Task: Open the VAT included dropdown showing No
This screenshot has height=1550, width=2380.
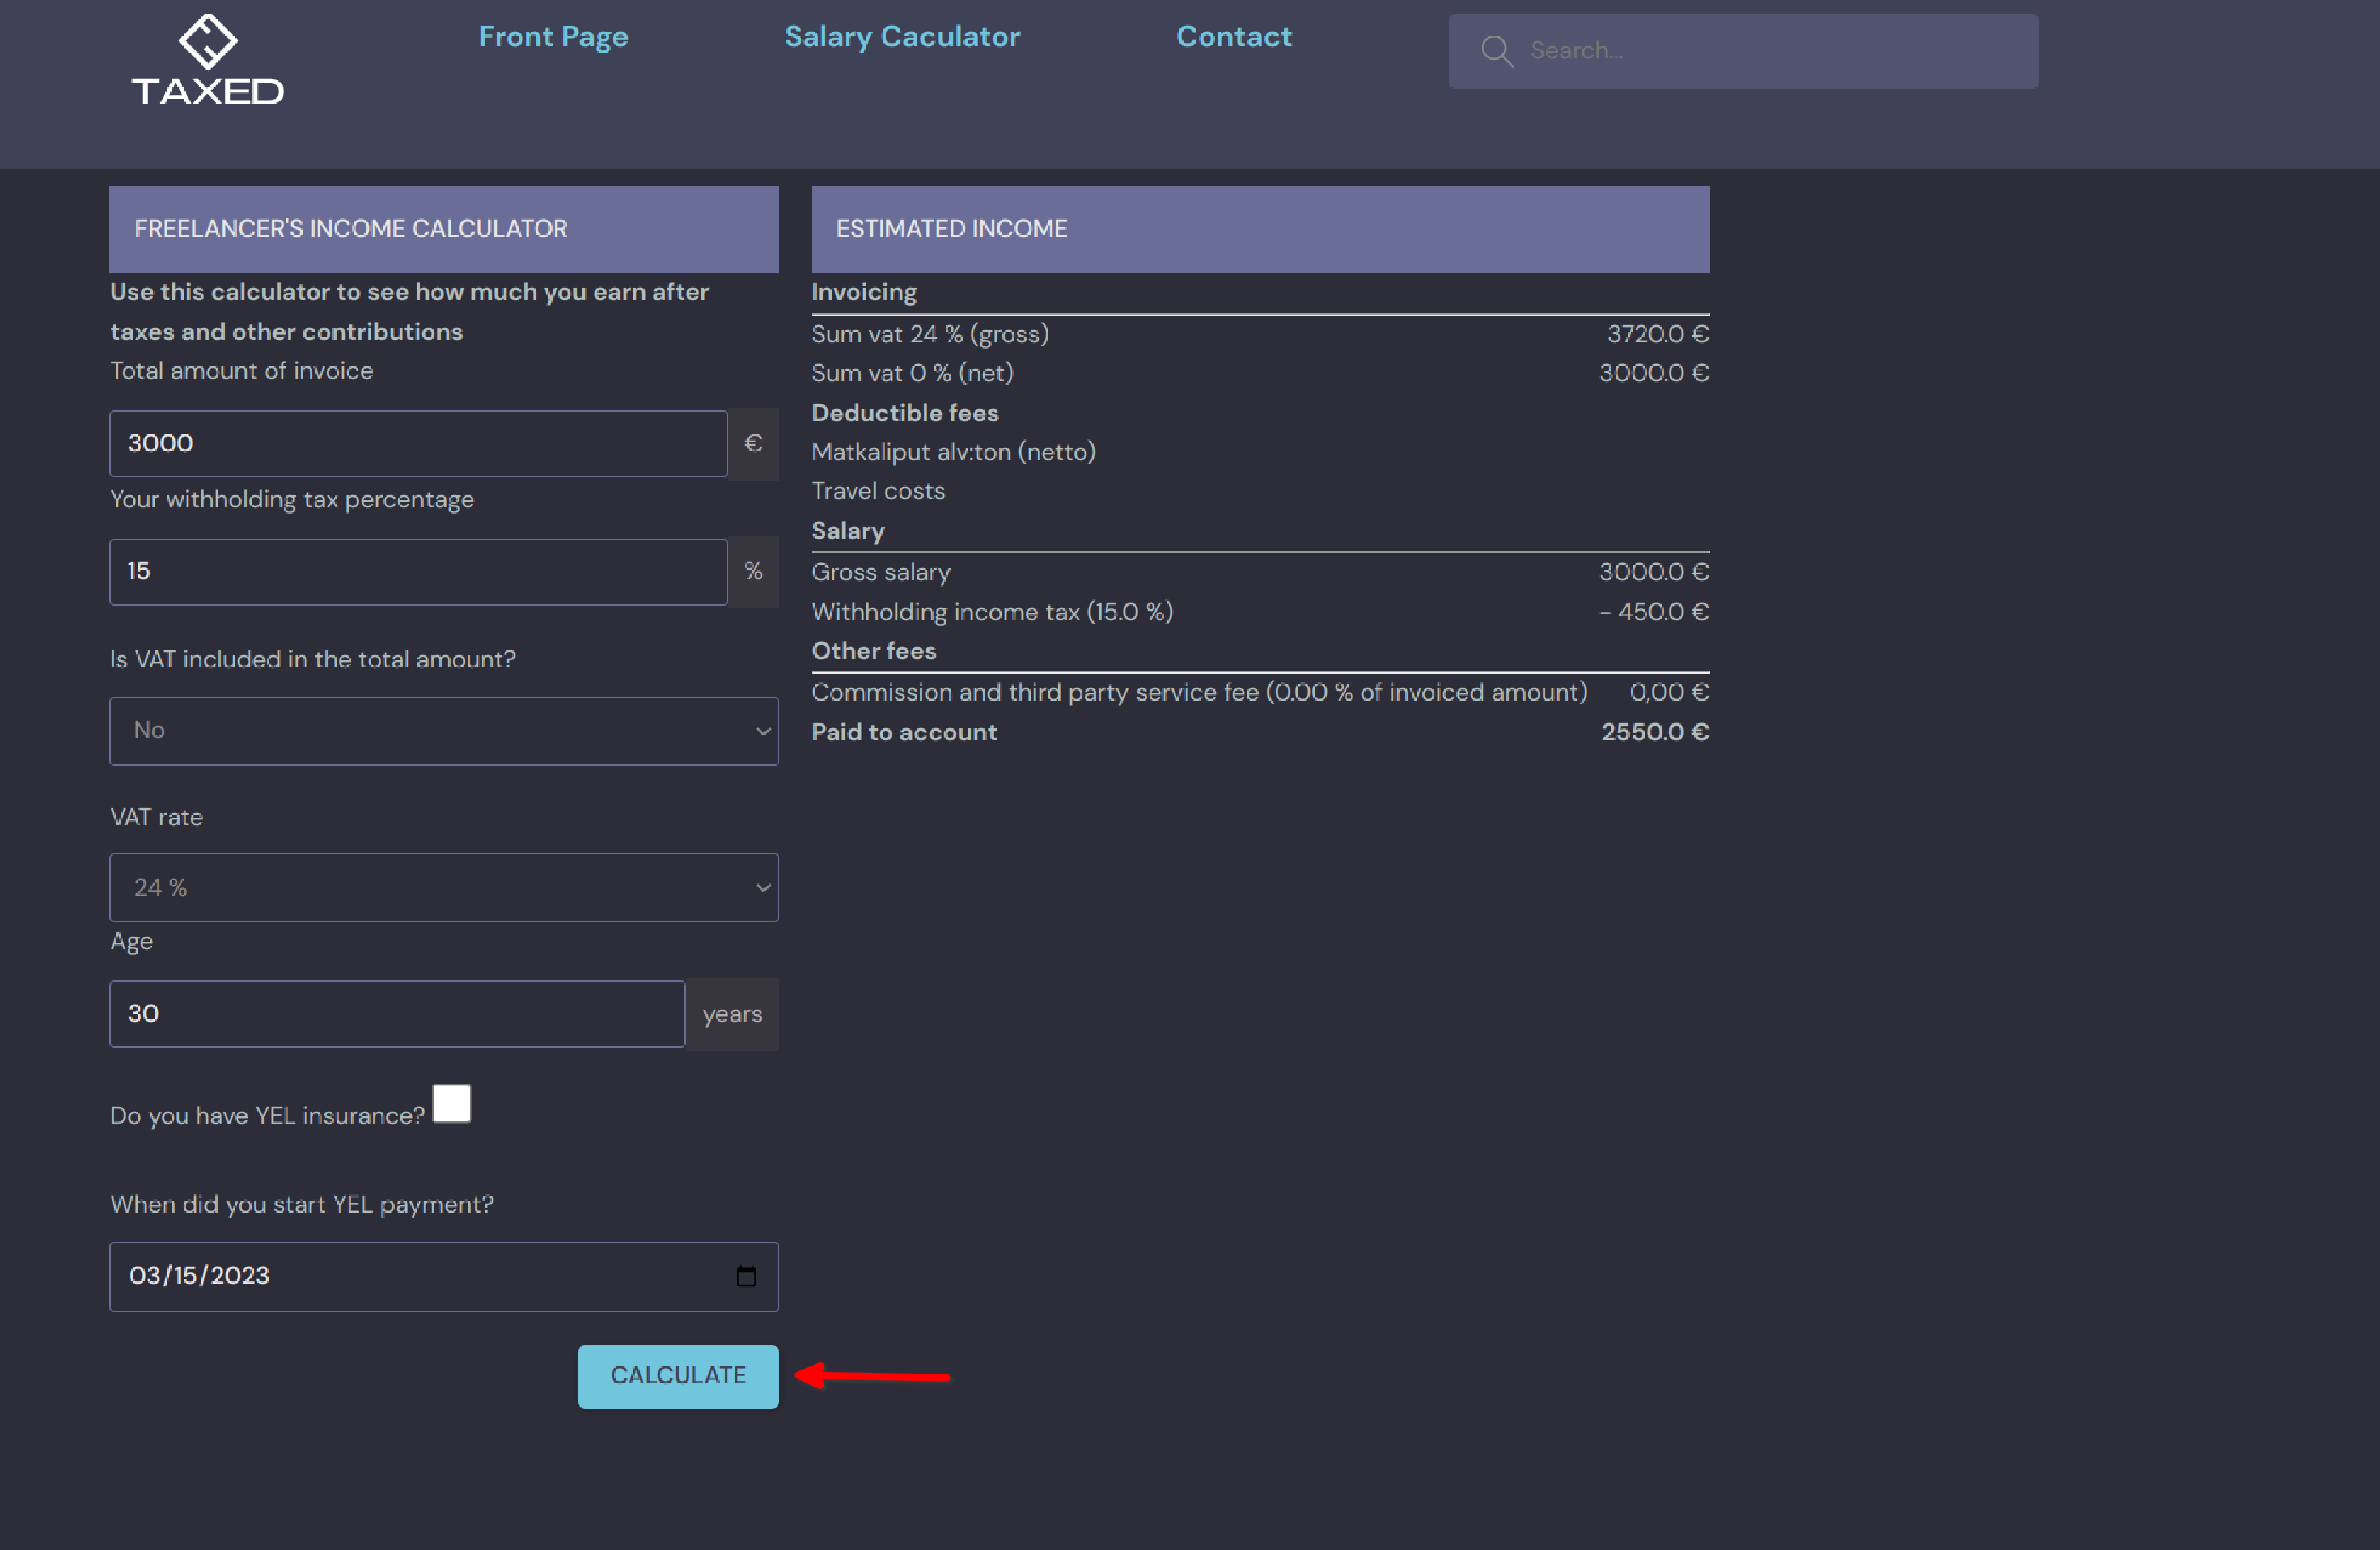Action: (x=444, y=731)
